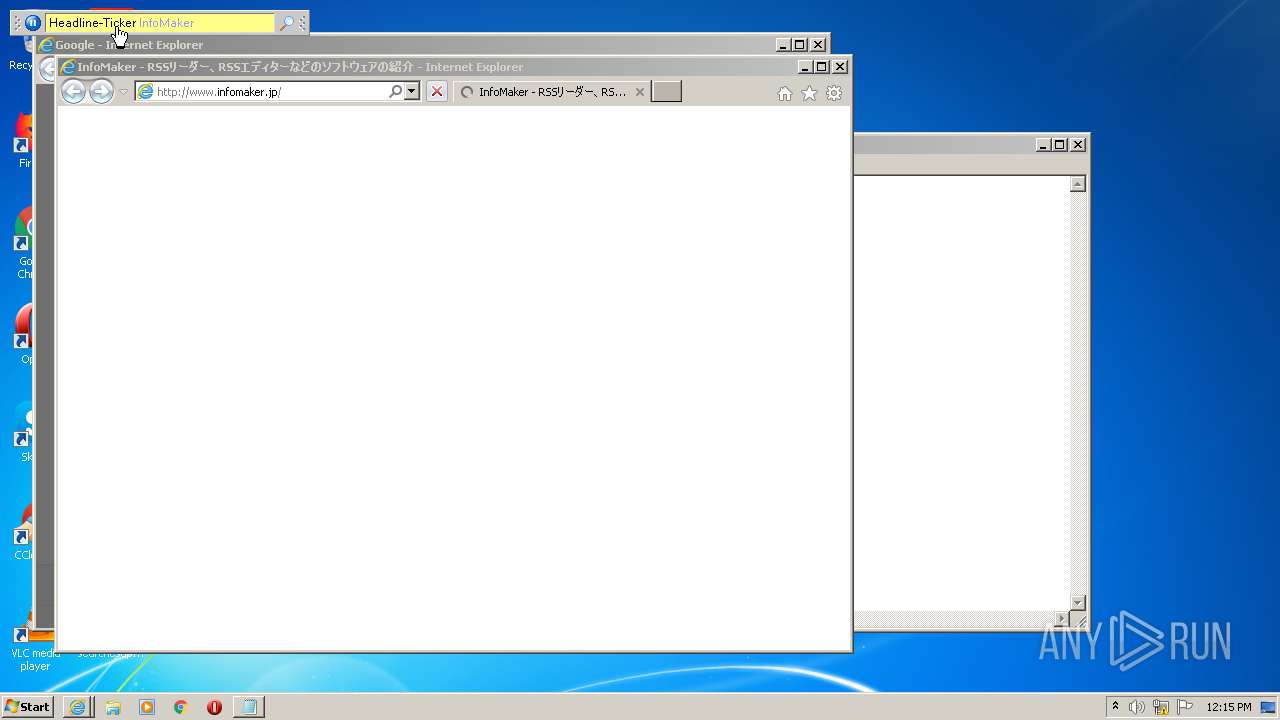Open the 12:15 PM clock
This screenshot has height=720, width=1280.
coord(1229,707)
